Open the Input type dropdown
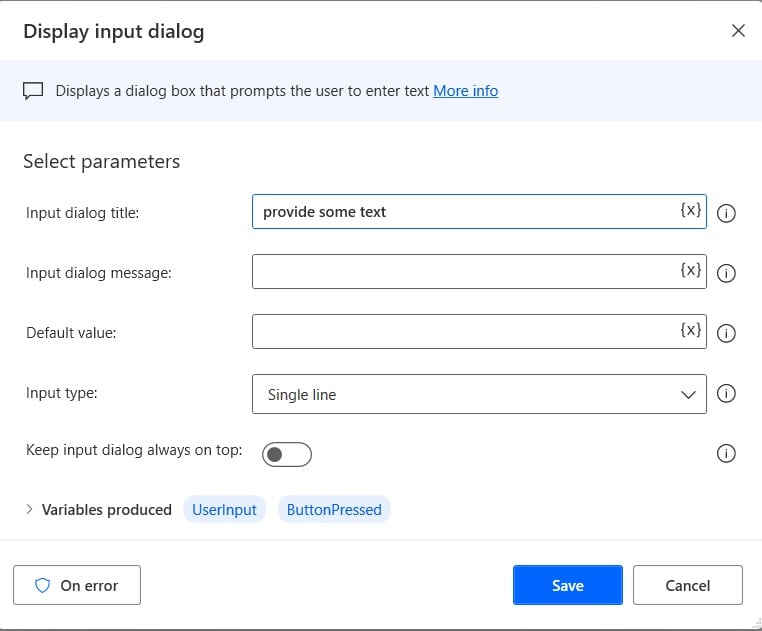Viewport: 762px width, 631px height. 479,394
